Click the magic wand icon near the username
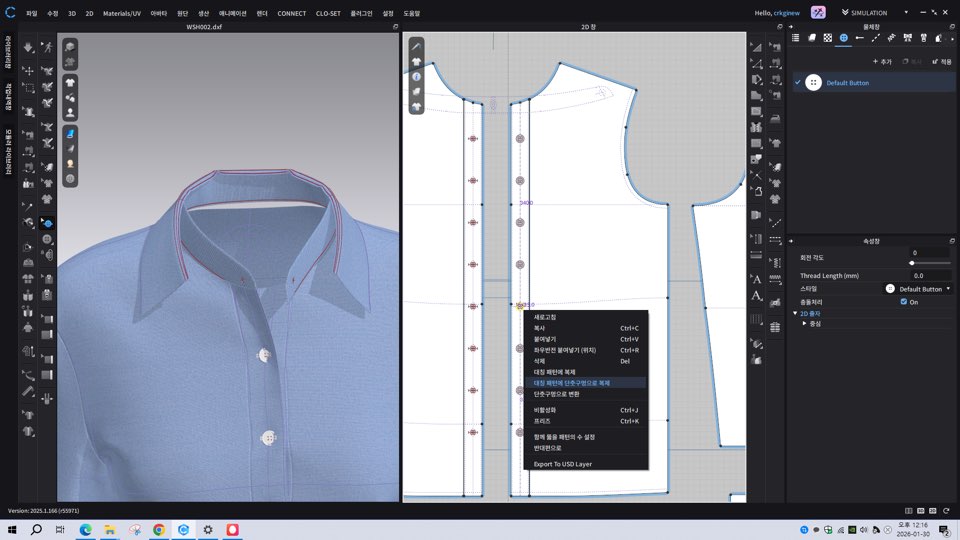The height and width of the screenshot is (540, 960). point(818,13)
